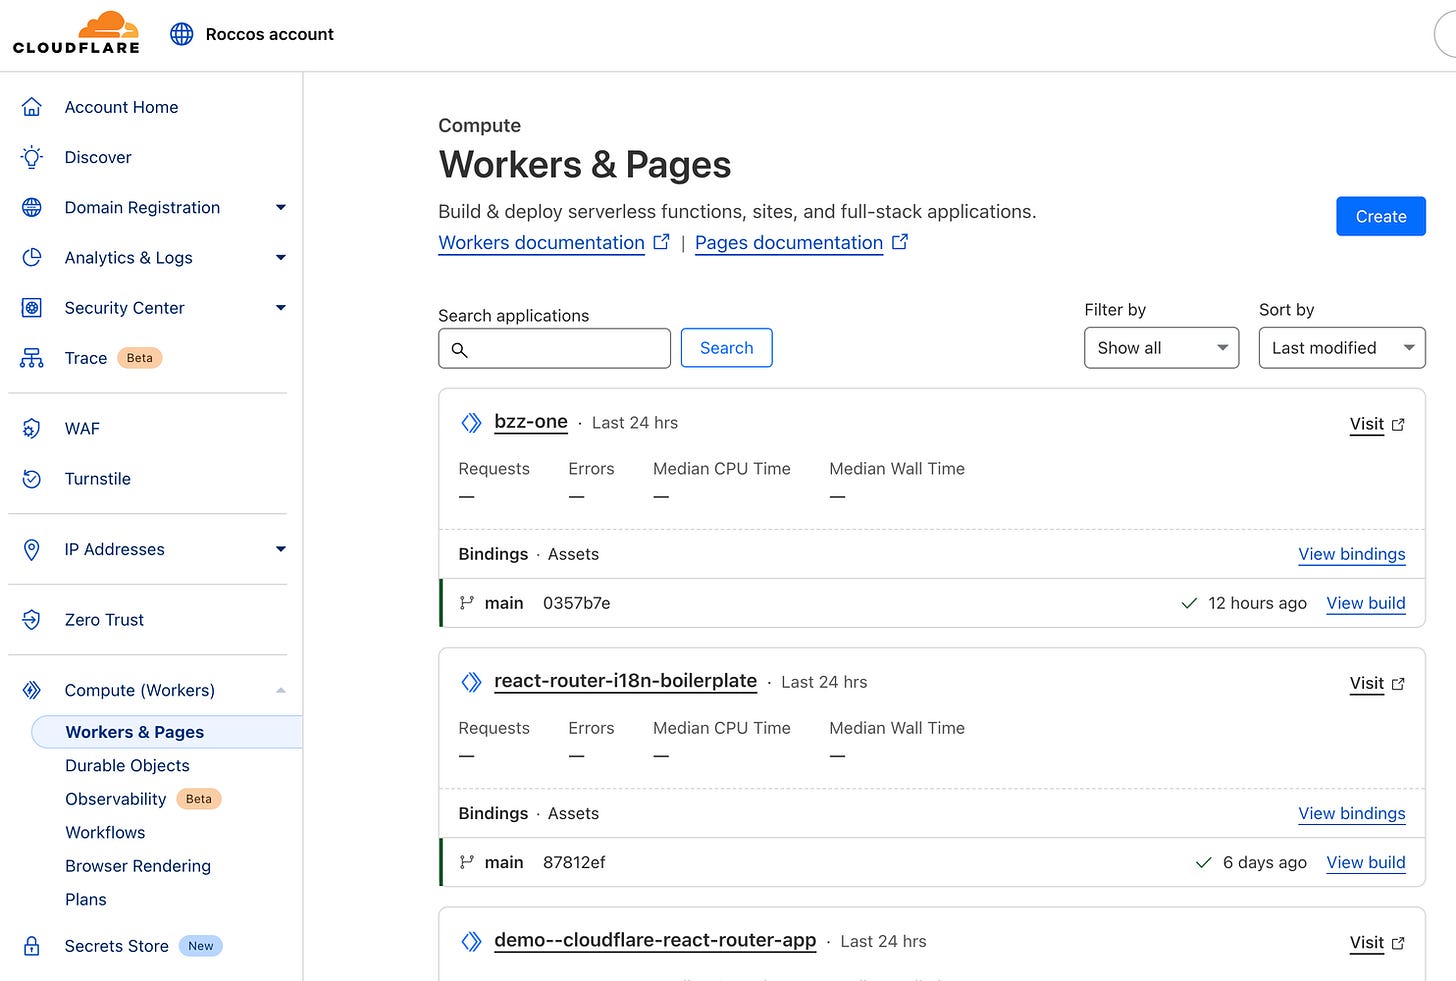This screenshot has width=1456, height=981.
Task: Click the New badge next to Secrets Store
Action: click(x=200, y=946)
